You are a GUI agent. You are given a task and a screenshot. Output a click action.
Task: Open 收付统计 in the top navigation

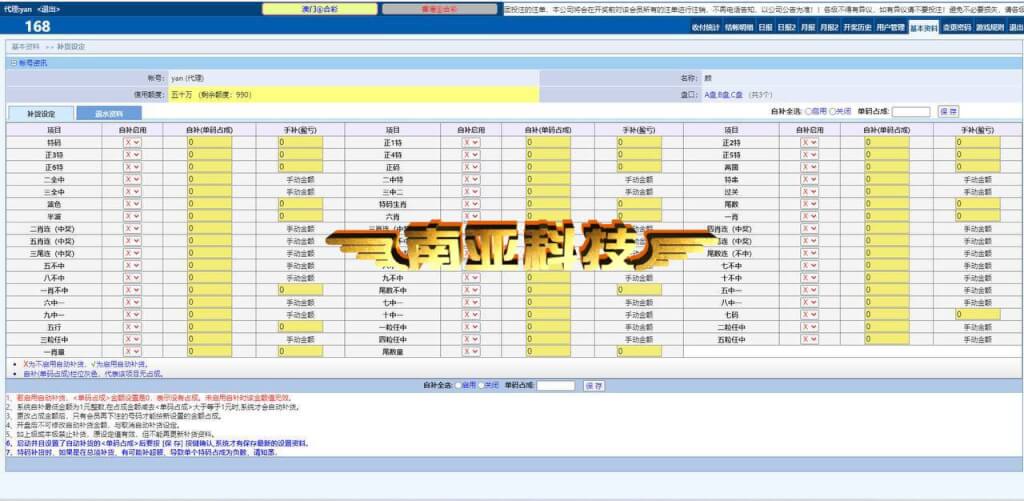[x=705, y=27]
